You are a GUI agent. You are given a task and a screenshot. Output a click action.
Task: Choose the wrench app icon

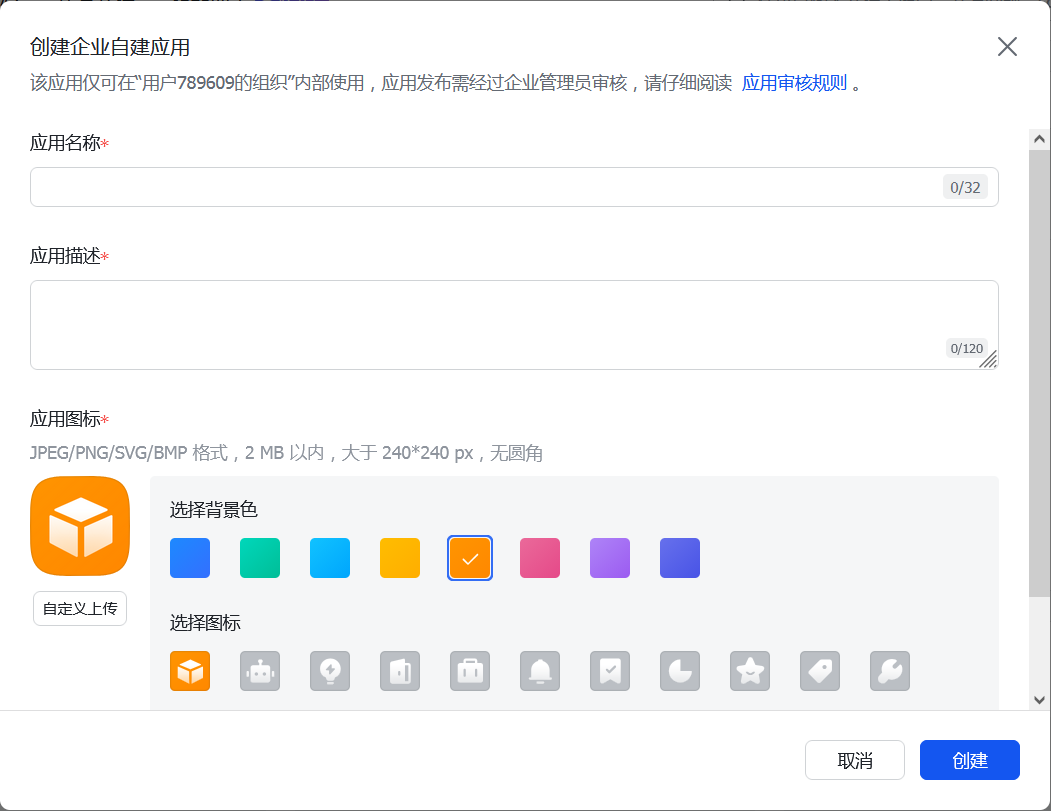890,671
